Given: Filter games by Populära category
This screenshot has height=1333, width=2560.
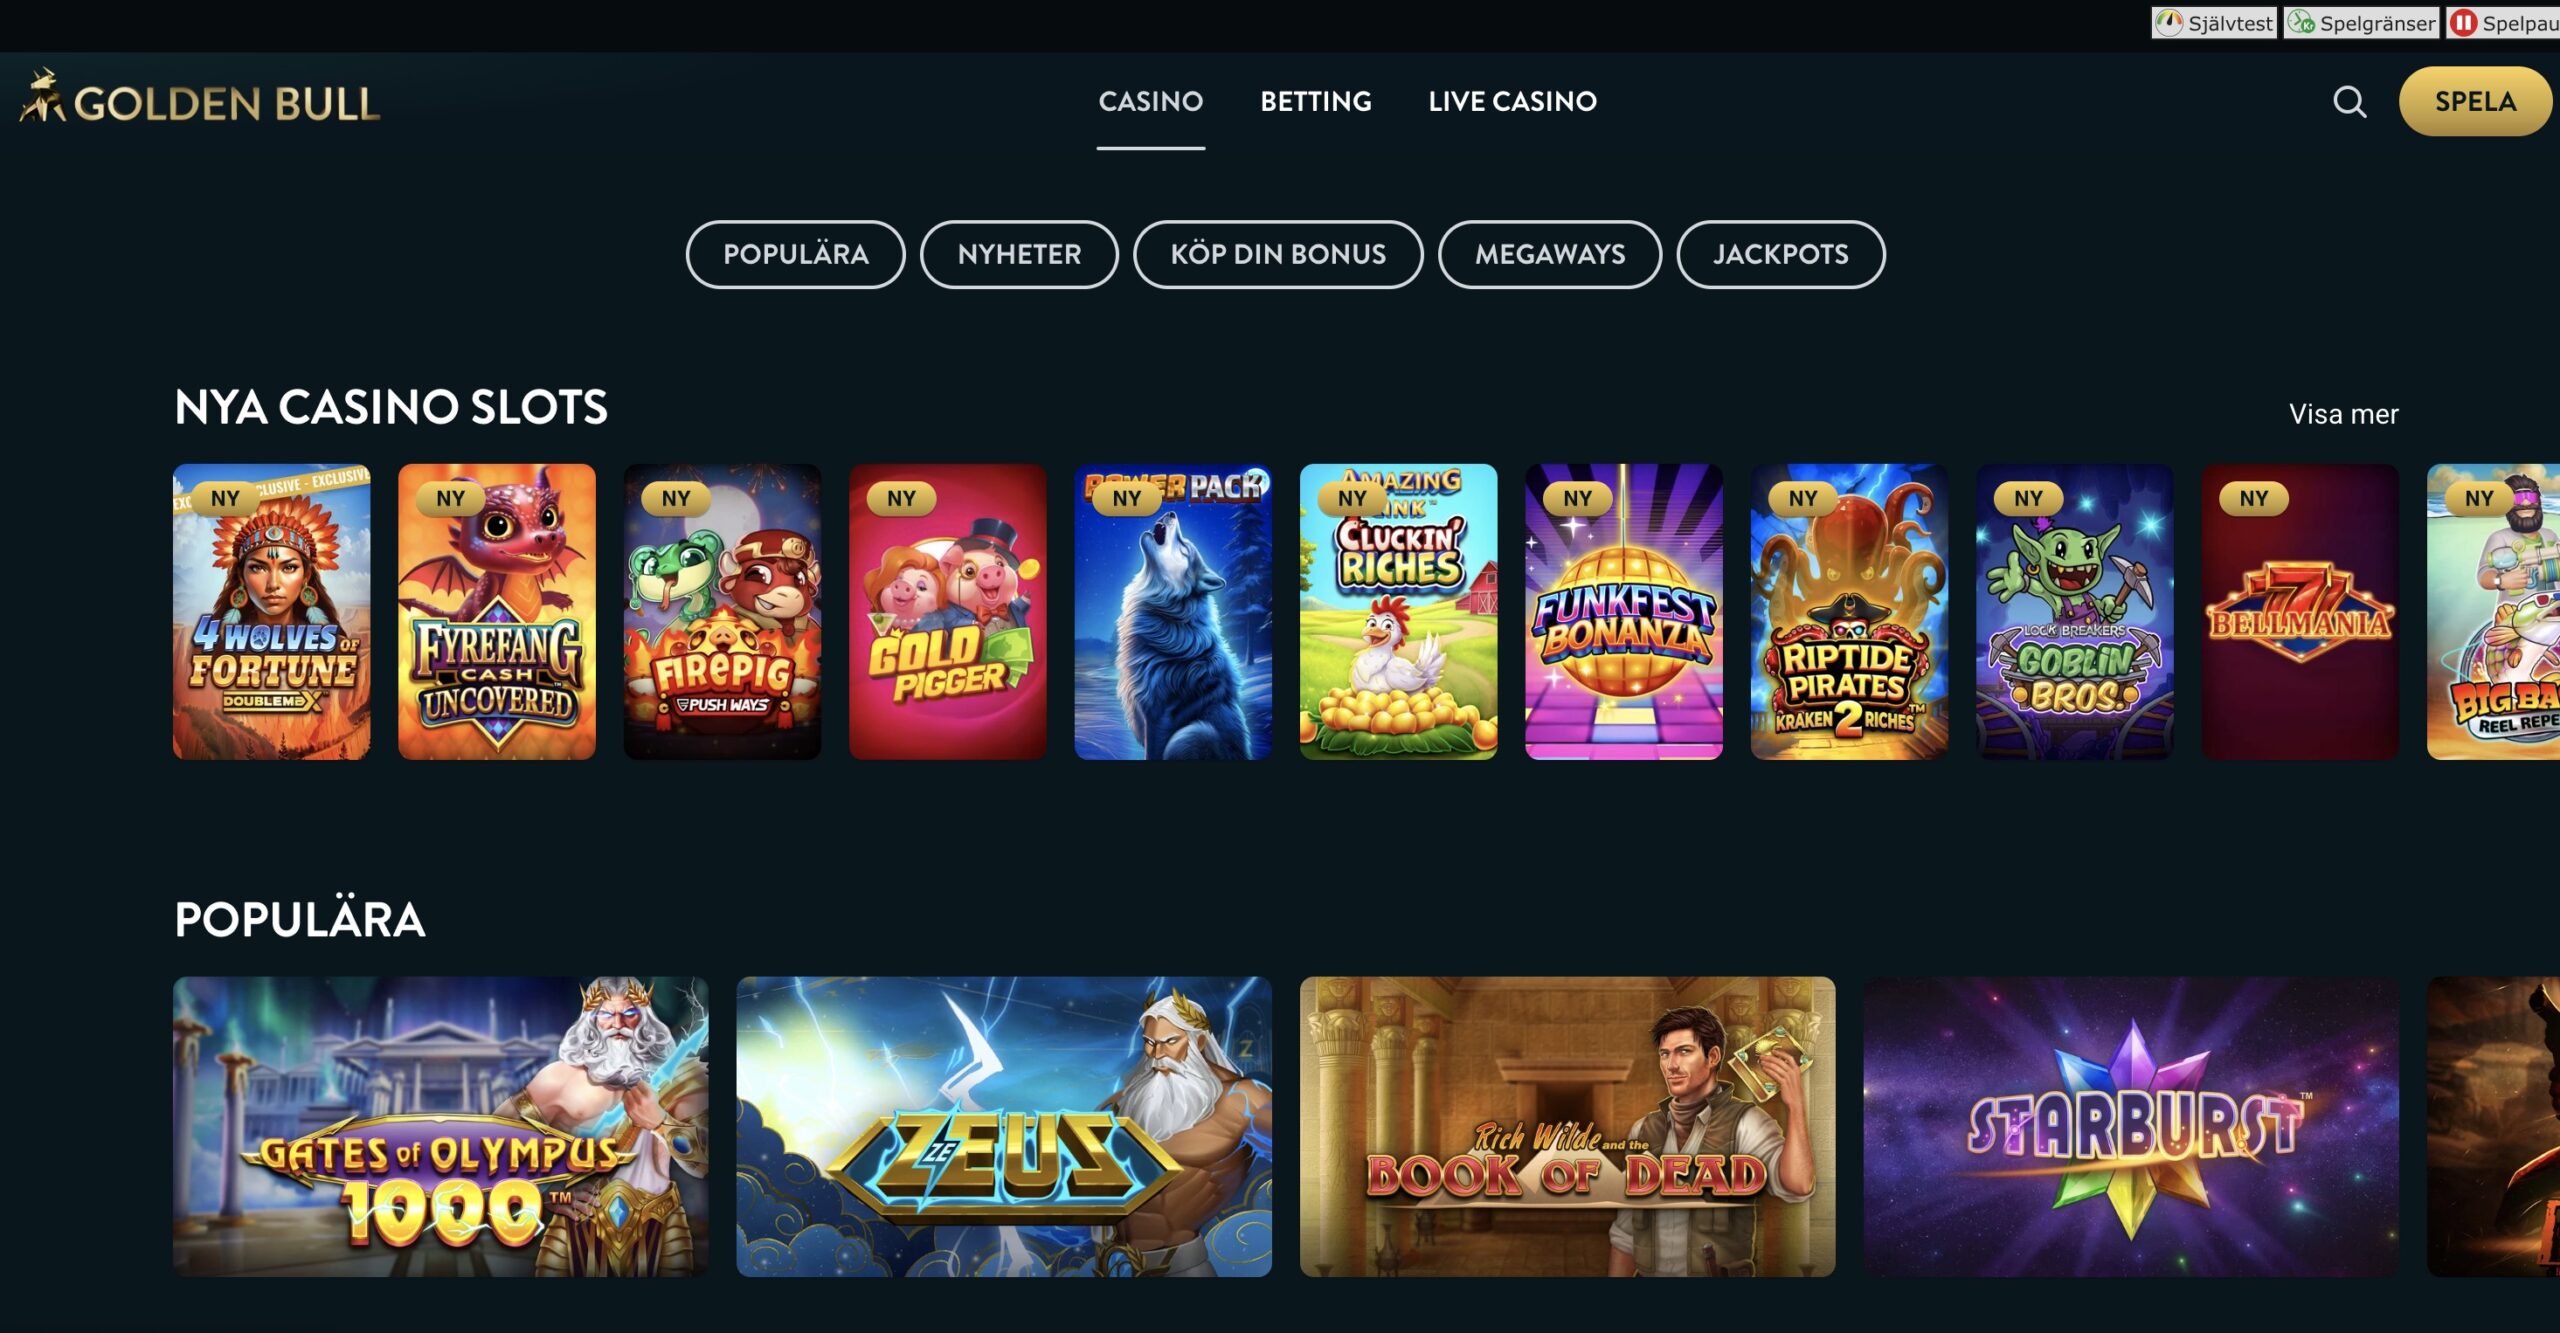Looking at the screenshot, I should click(795, 254).
